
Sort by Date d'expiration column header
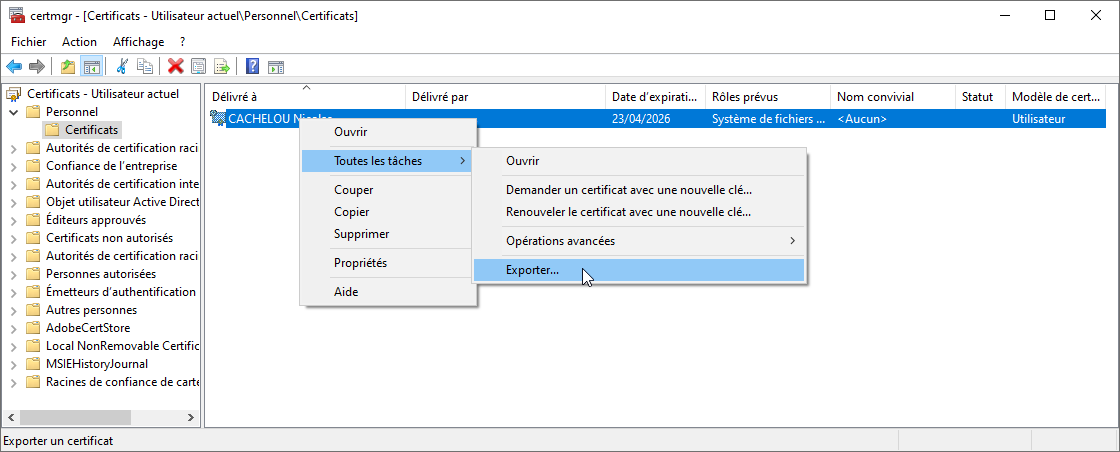click(654, 97)
